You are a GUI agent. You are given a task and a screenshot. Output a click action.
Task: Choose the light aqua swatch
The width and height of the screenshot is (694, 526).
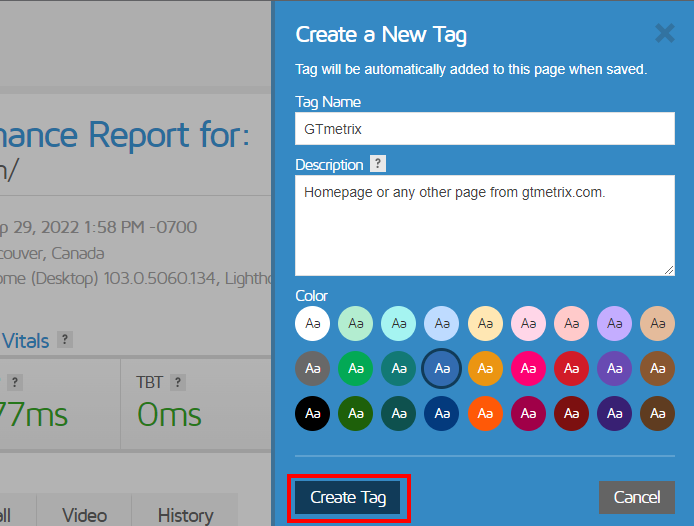coord(398,323)
